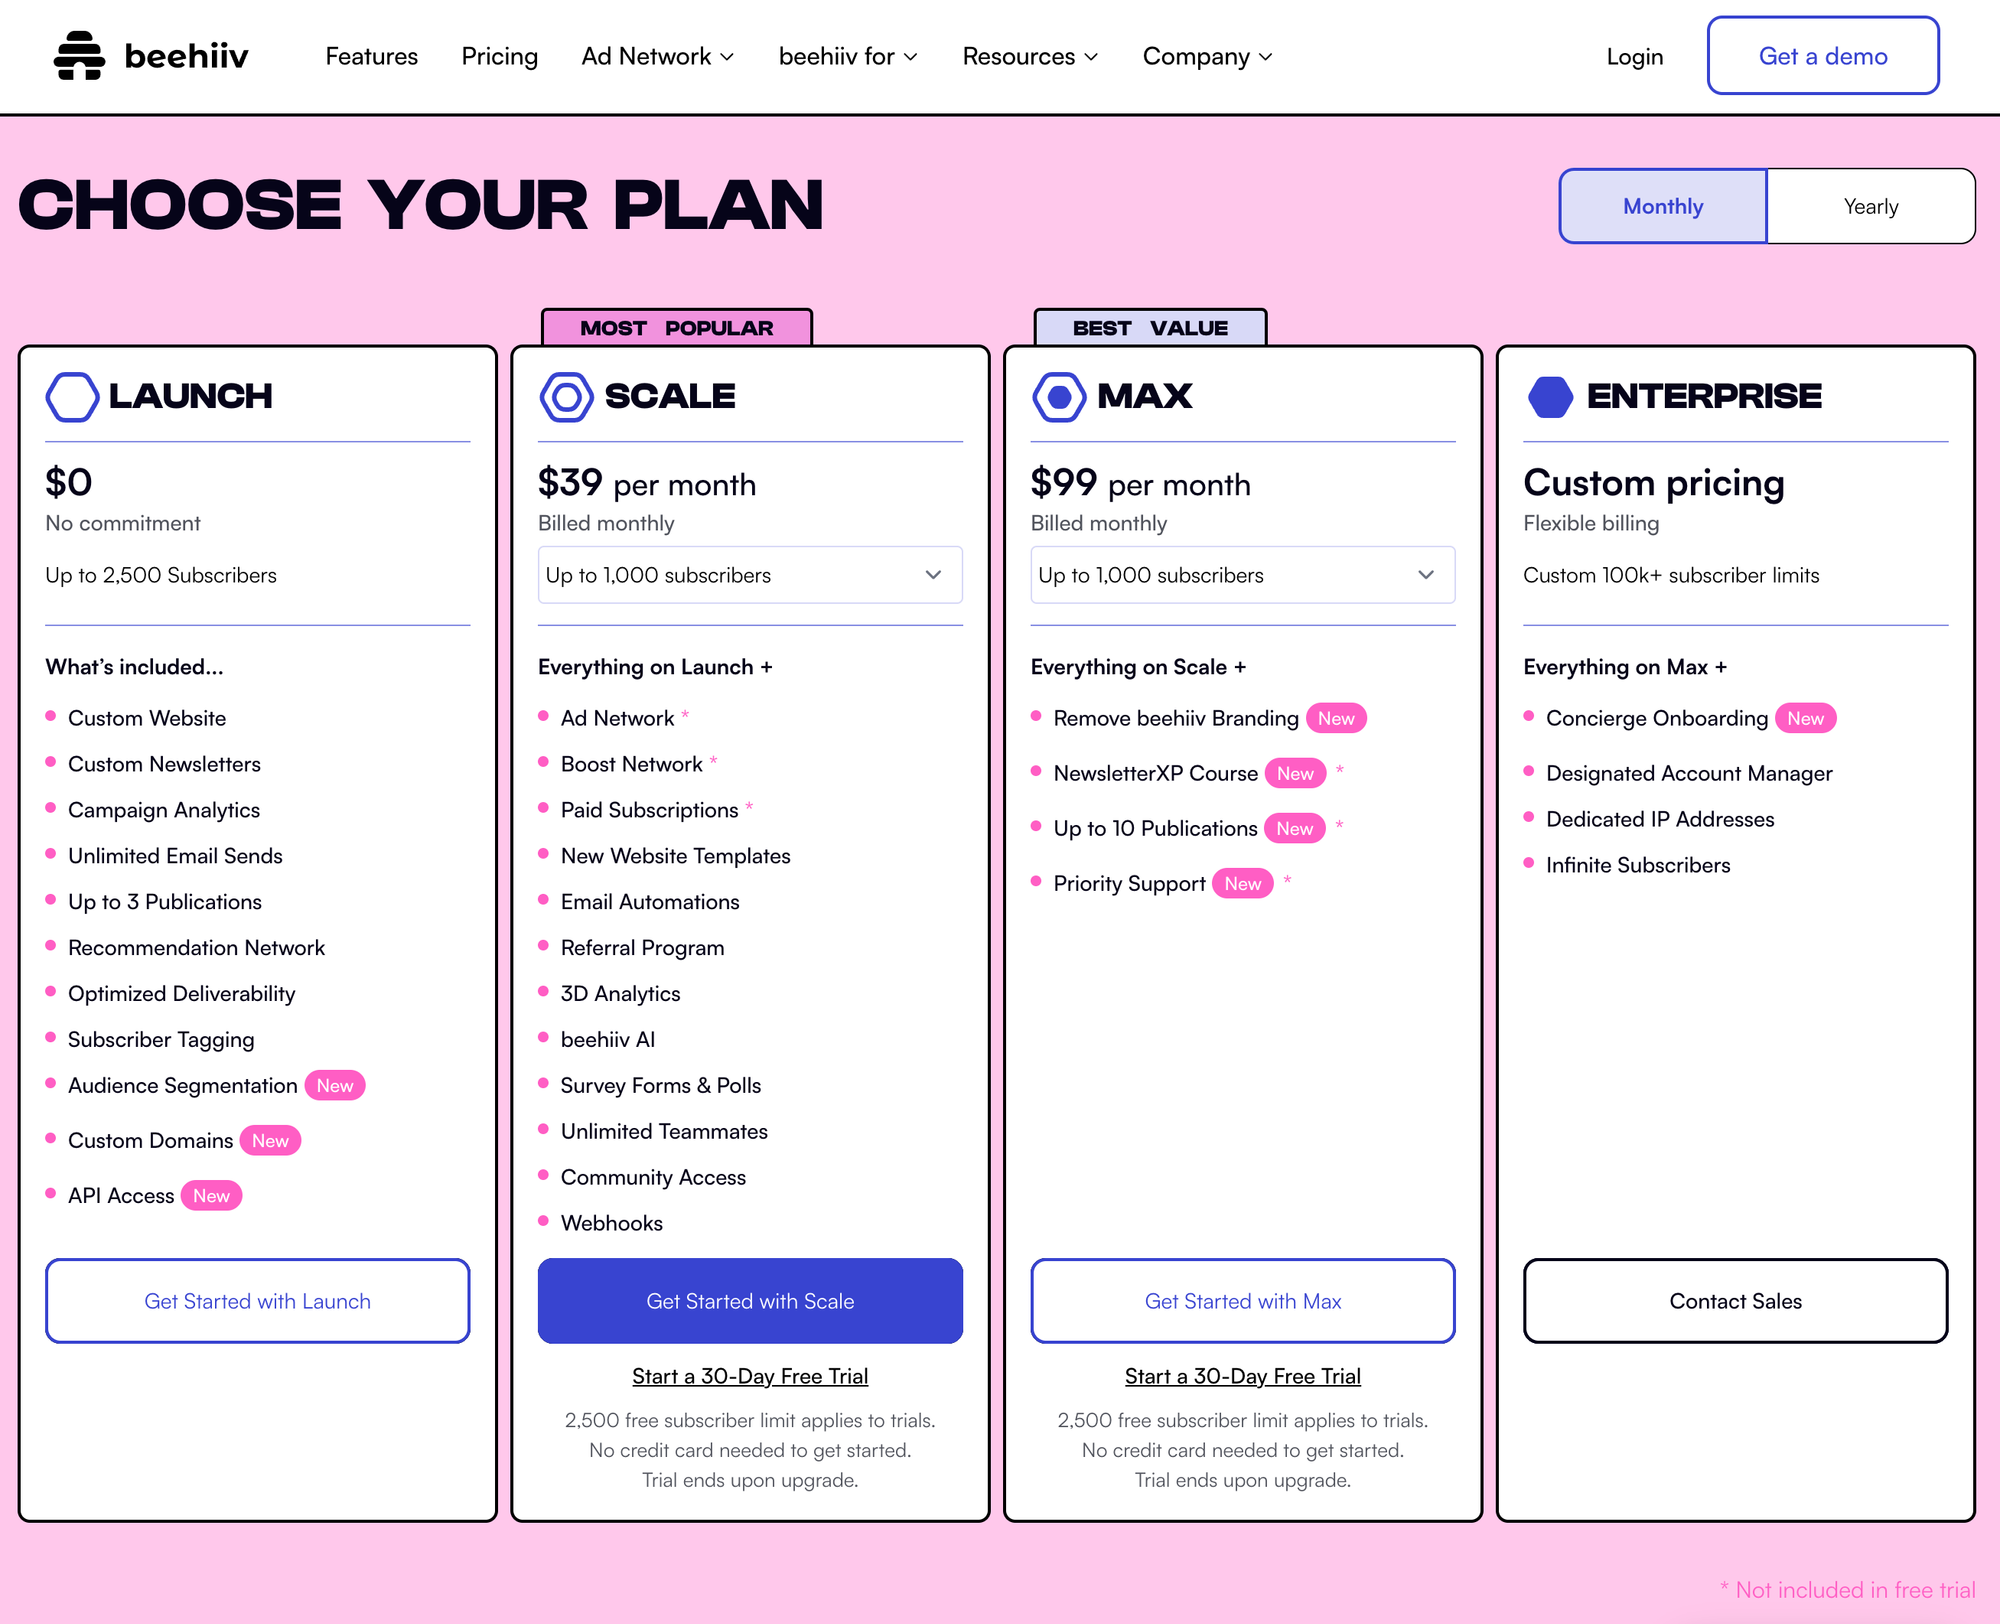2000x1624 pixels.
Task: Click the beehiiv logo icon
Action: click(x=78, y=53)
